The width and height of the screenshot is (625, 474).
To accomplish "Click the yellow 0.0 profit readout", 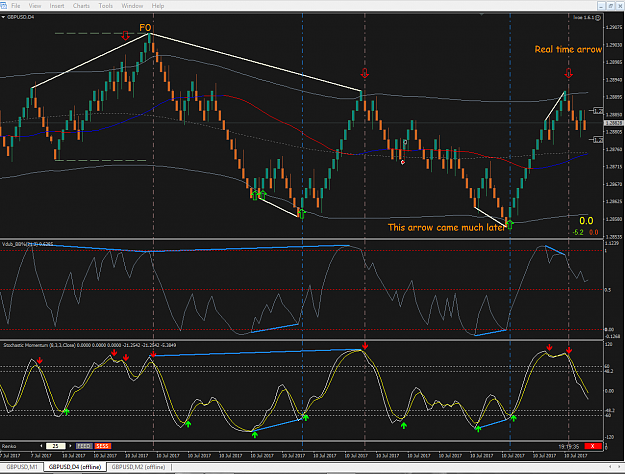I will [x=586, y=221].
